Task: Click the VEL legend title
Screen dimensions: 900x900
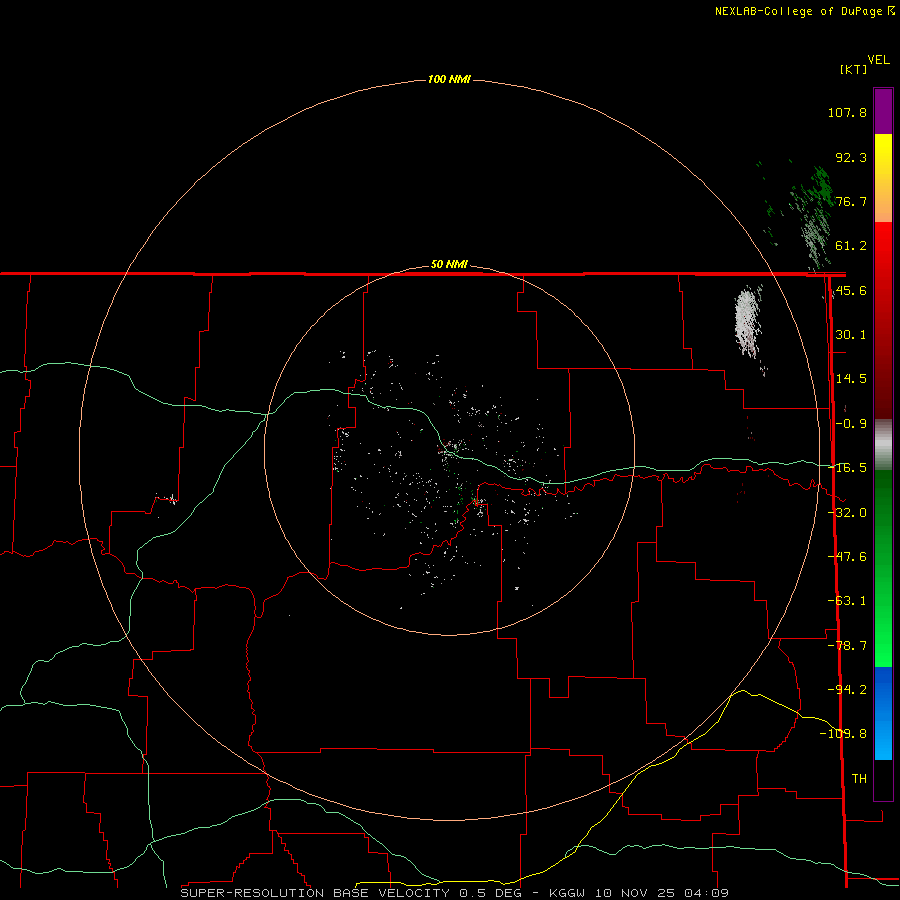Action: pyautogui.click(x=878, y=60)
